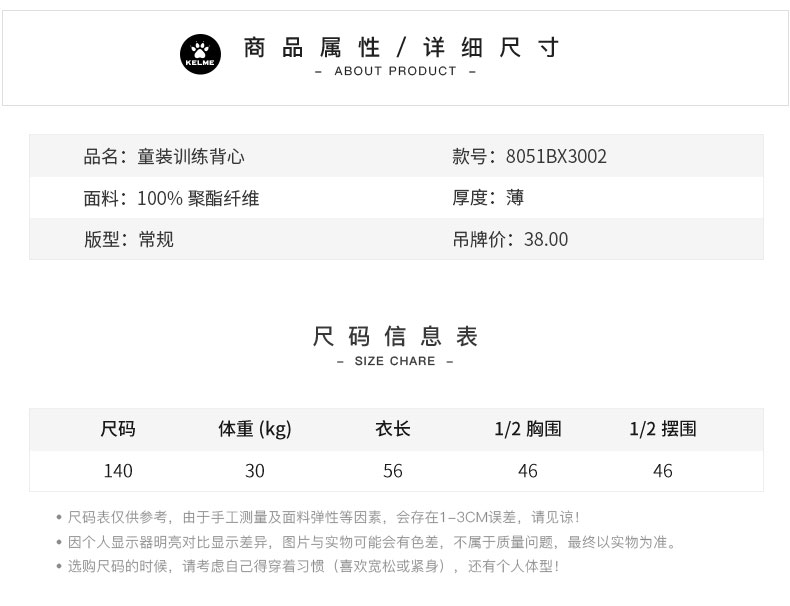Select the 款号 8051BX3002 text
The width and height of the screenshot is (790, 606).
click(529, 156)
